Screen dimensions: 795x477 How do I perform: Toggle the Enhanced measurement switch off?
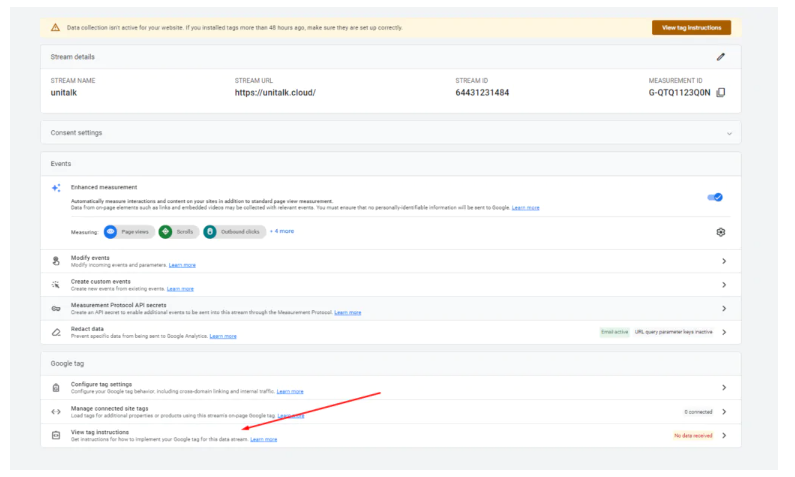tap(715, 197)
